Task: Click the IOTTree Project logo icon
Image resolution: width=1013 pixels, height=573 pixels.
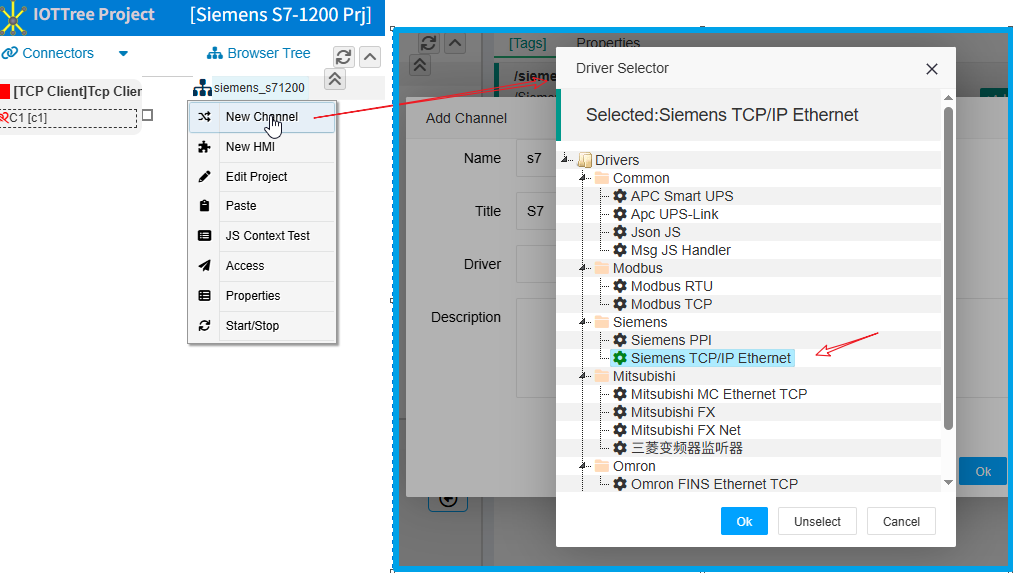Action: [x=13, y=17]
